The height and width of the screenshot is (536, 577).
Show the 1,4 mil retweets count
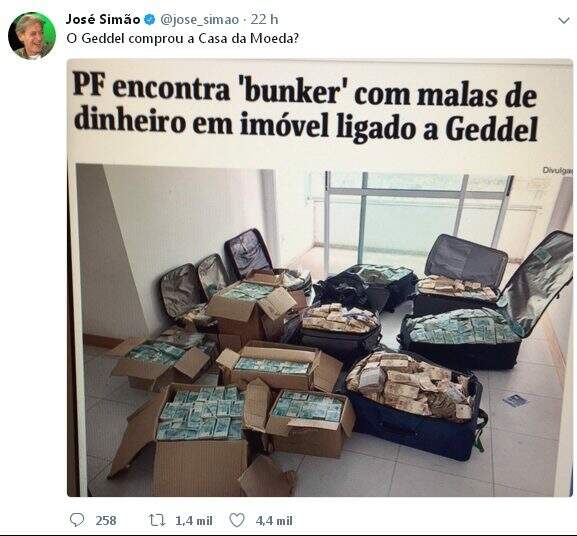(194, 521)
